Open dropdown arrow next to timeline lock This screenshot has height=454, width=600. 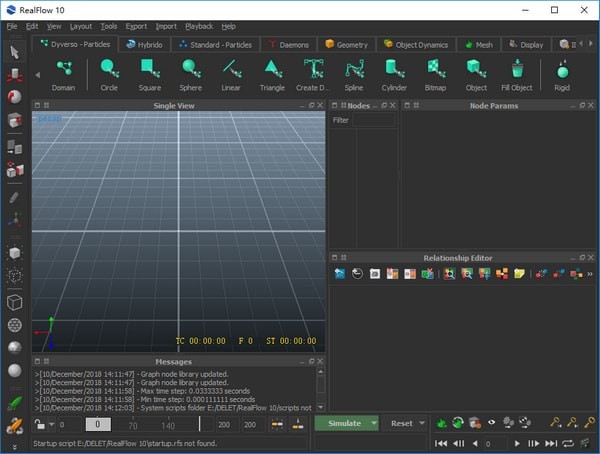click(51, 425)
